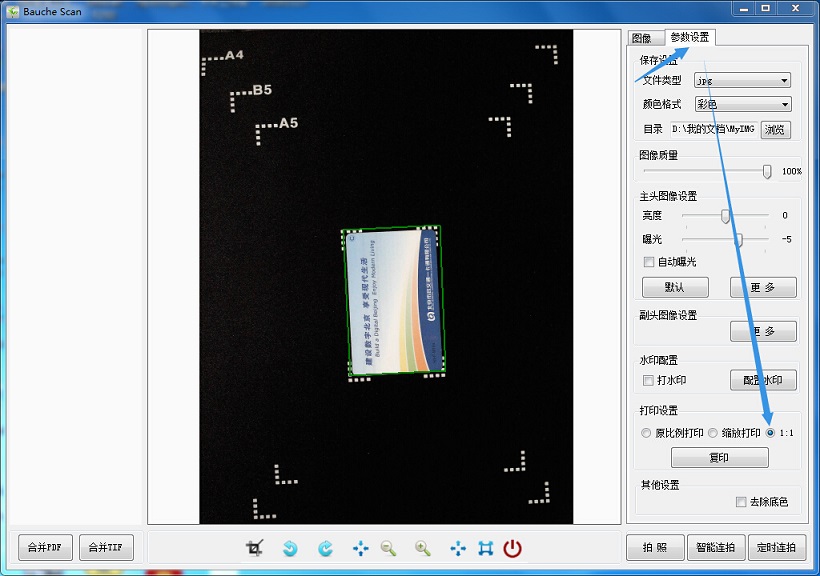Viewport: 820px width, 576px height.
Task: Click the 合并PDF button
Action: click(45, 548)
